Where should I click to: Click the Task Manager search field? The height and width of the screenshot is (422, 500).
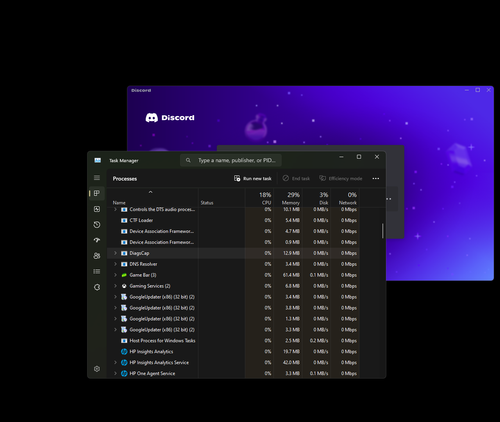(231, 160)
